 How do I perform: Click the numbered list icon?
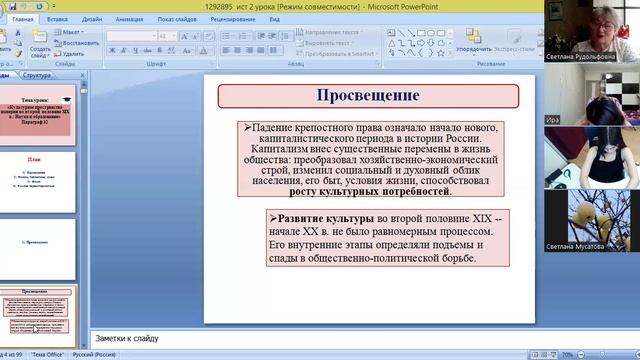click(x=243, y=36)
